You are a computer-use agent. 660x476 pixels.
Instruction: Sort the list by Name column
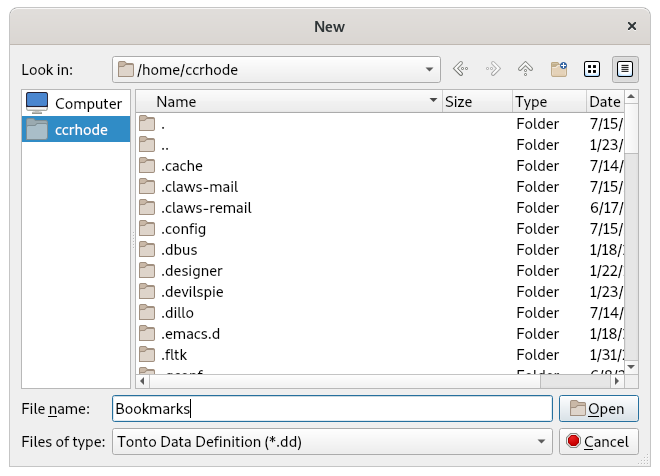click(x=289, y=101)
